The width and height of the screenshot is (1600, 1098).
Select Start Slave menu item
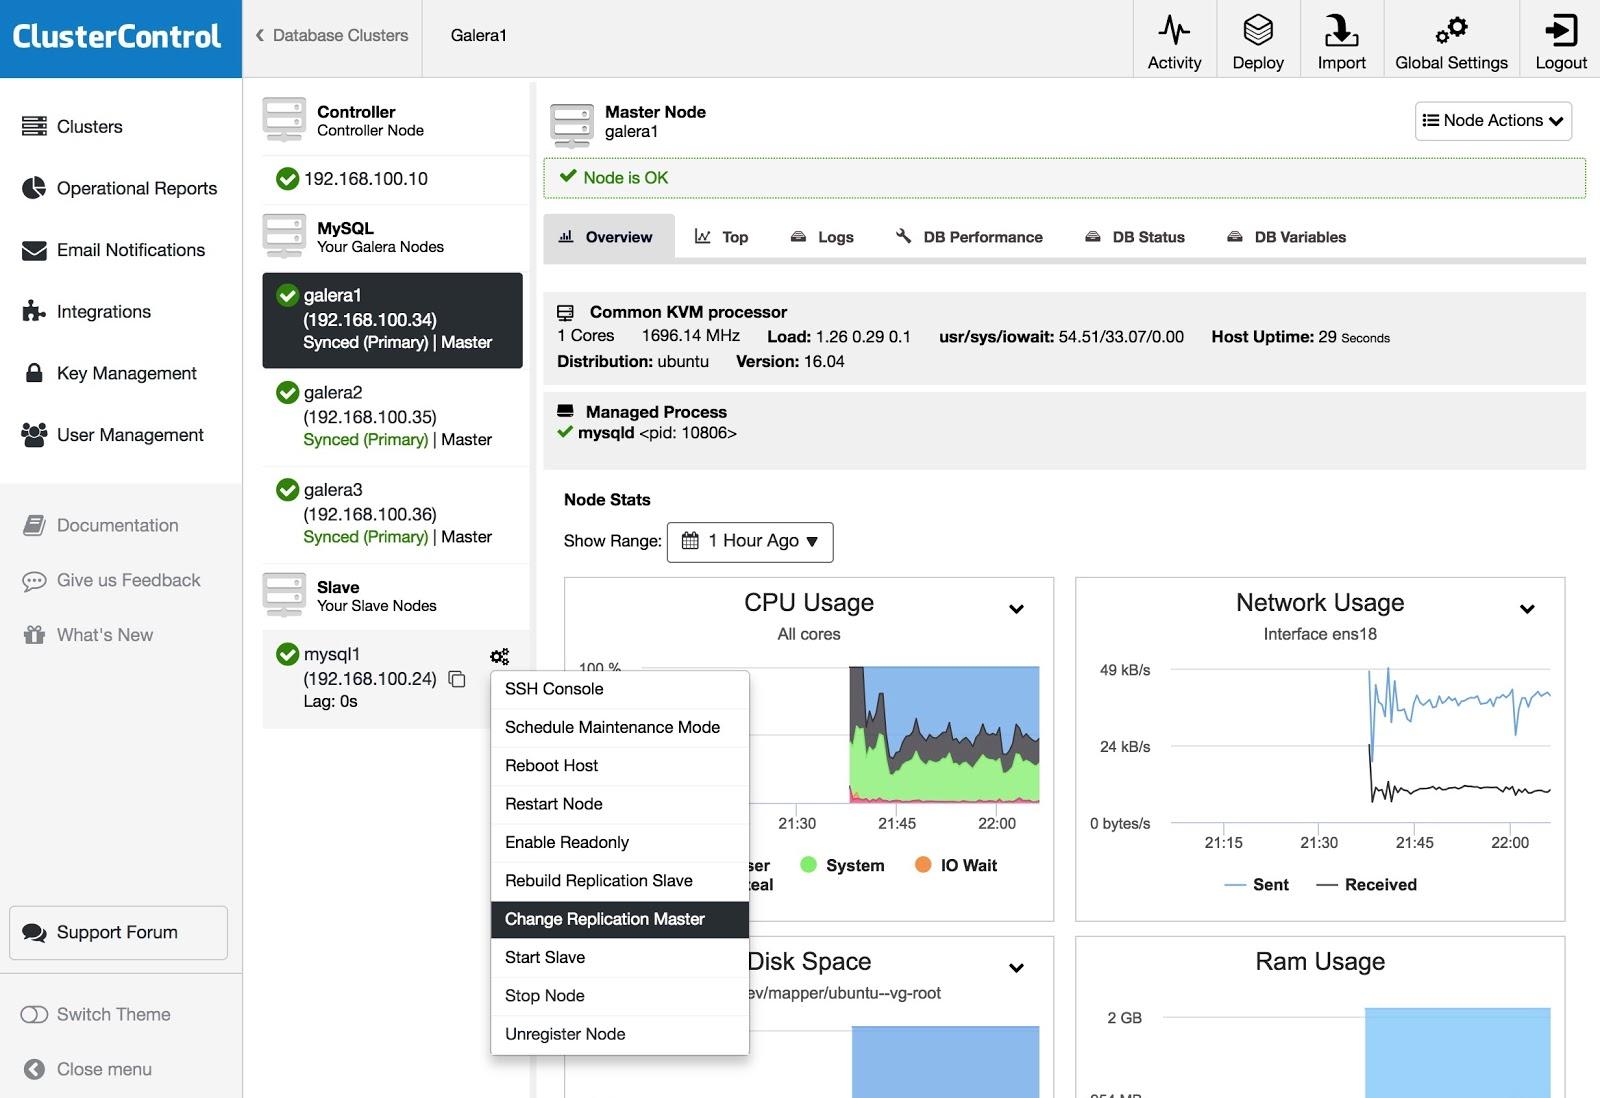coord(620,957)
